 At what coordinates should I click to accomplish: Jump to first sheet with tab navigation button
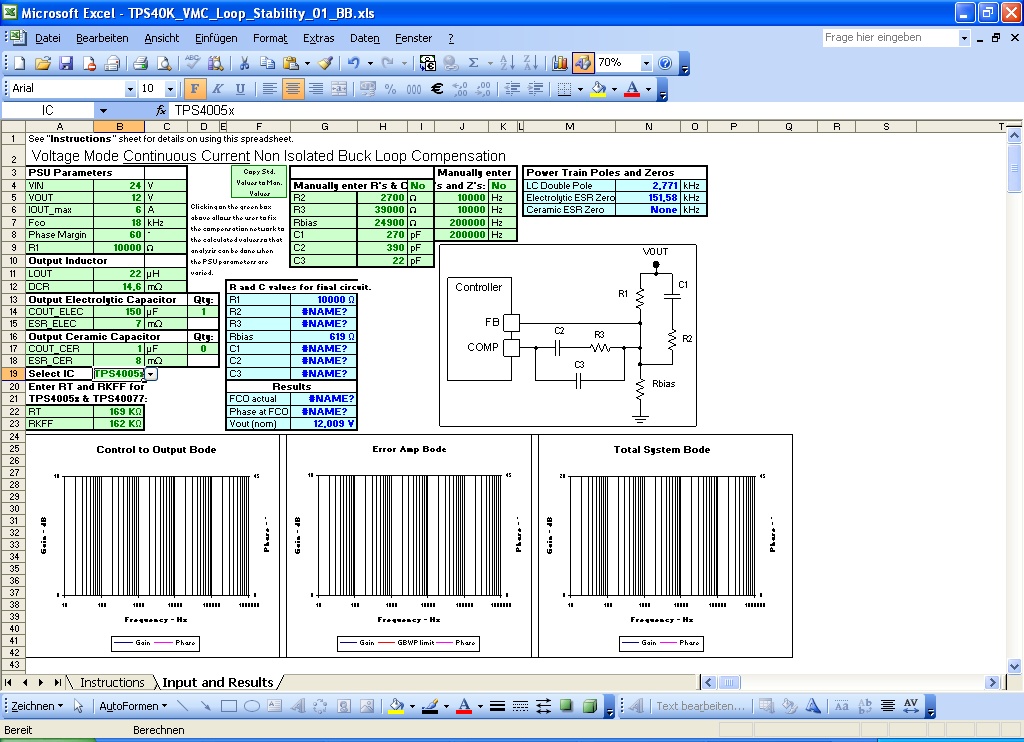point(8,683)
